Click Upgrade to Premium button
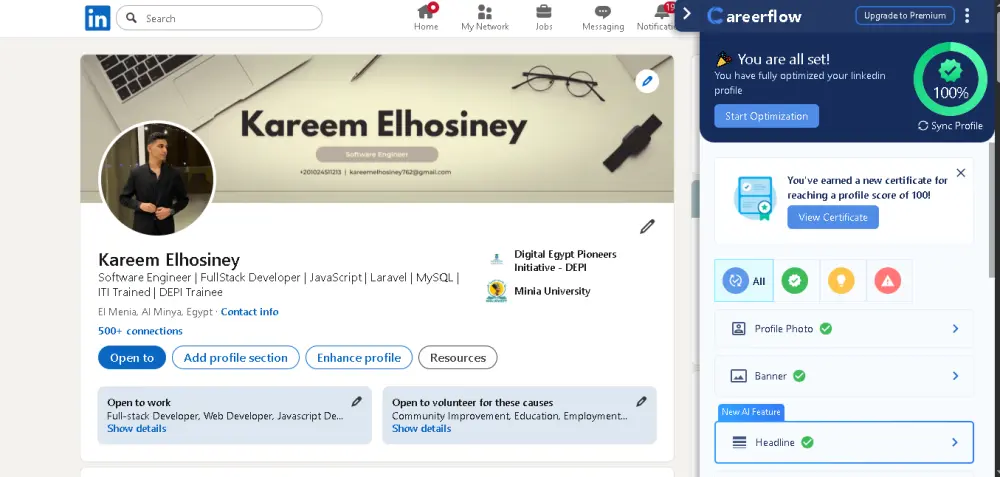Screen dimensions: 1000x477 [904, 16]
